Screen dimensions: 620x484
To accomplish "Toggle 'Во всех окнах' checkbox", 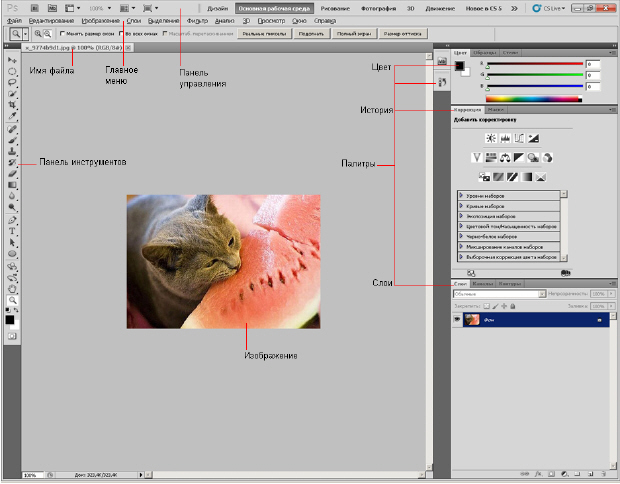I will coord(121,33).
